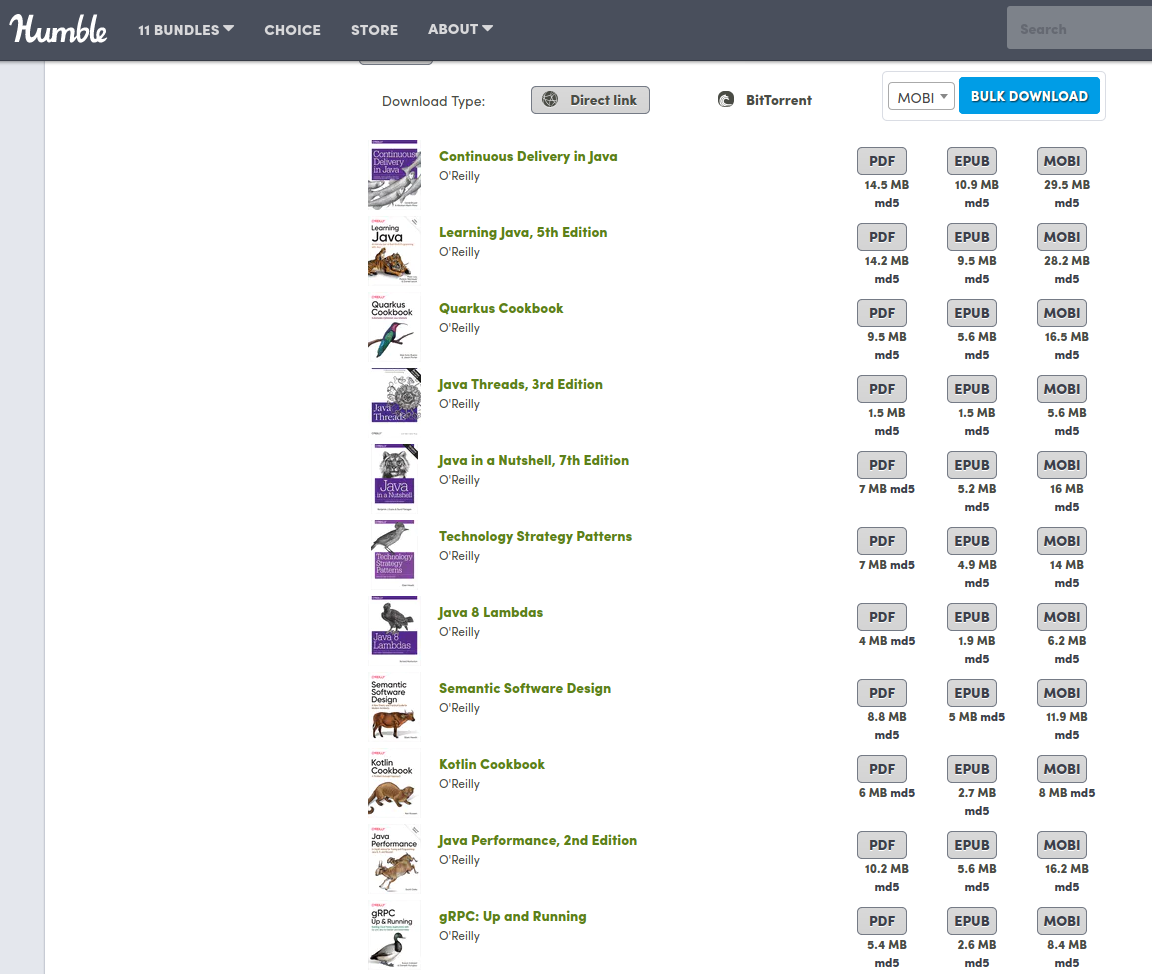Click Learning Java tiger cover thumbnail
This screenshot has height=974, width=1152.
(395, 250)
